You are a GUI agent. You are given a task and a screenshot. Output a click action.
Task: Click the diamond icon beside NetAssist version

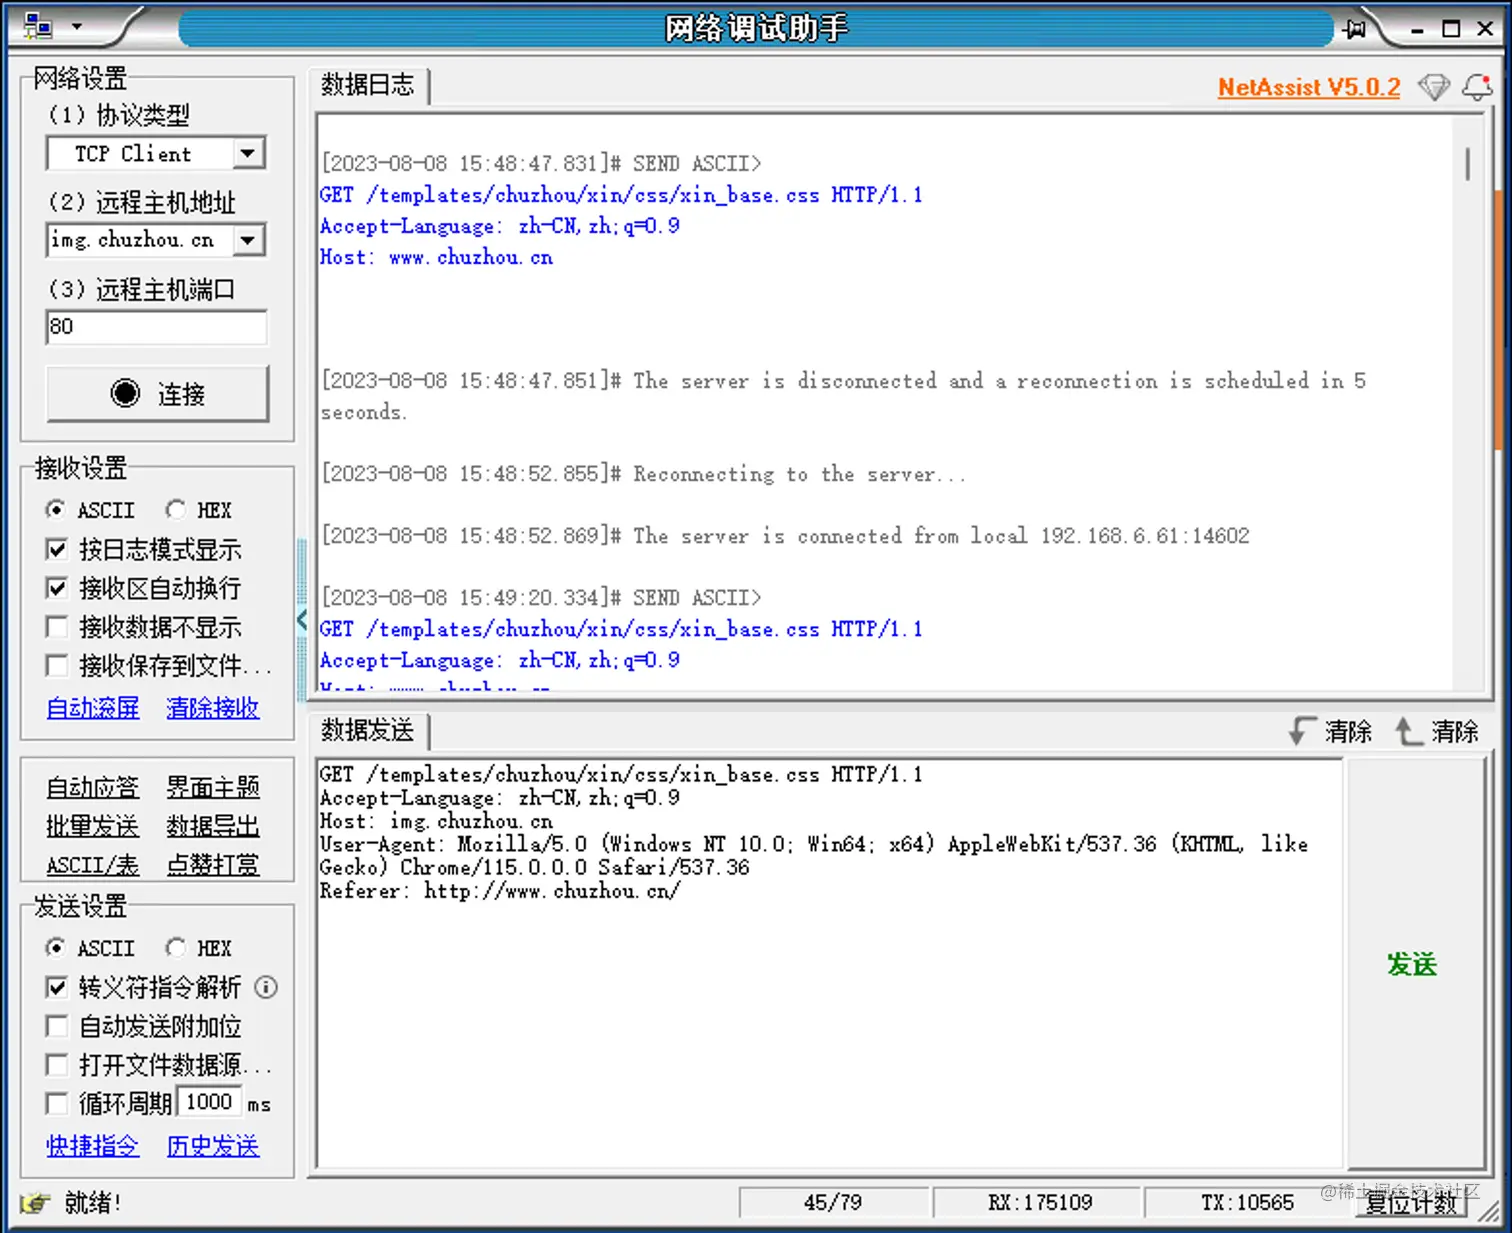coord(1434,87)
